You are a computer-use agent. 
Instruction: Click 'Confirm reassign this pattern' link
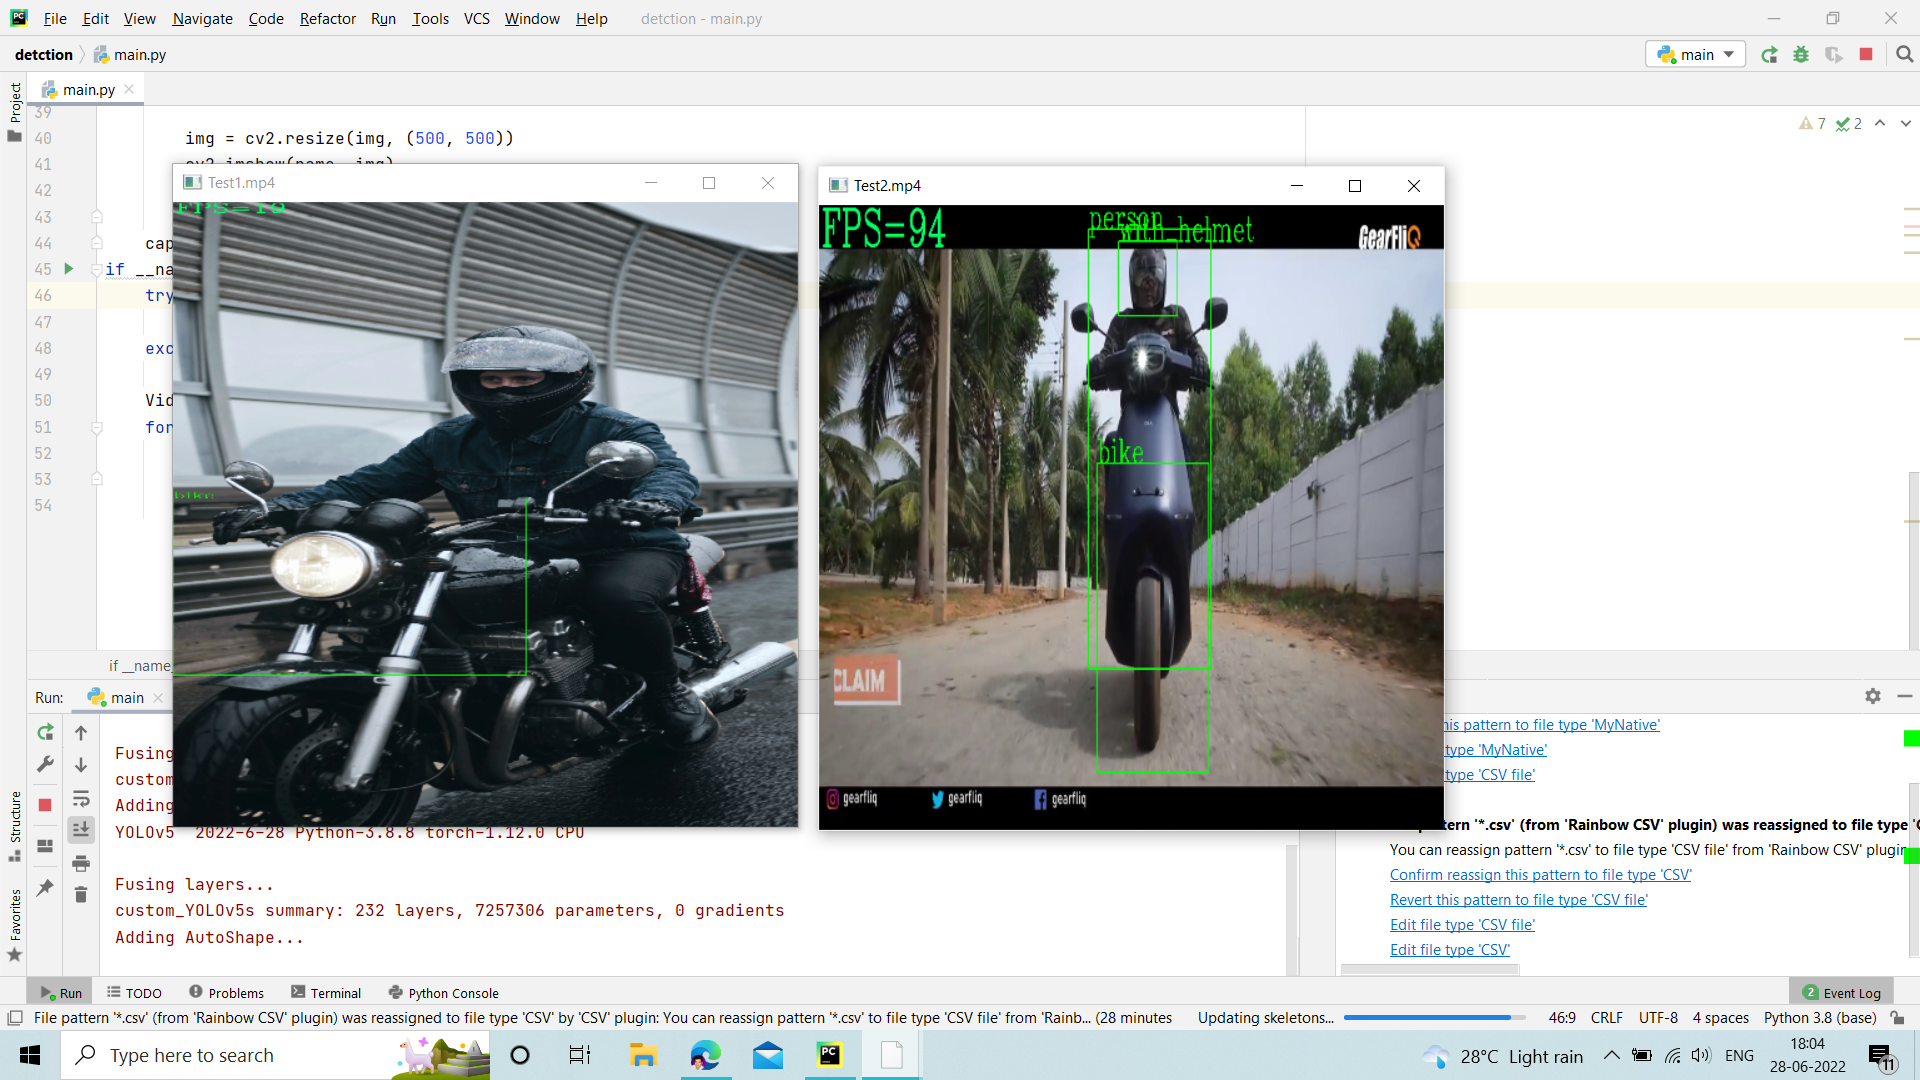[1540, 875]
